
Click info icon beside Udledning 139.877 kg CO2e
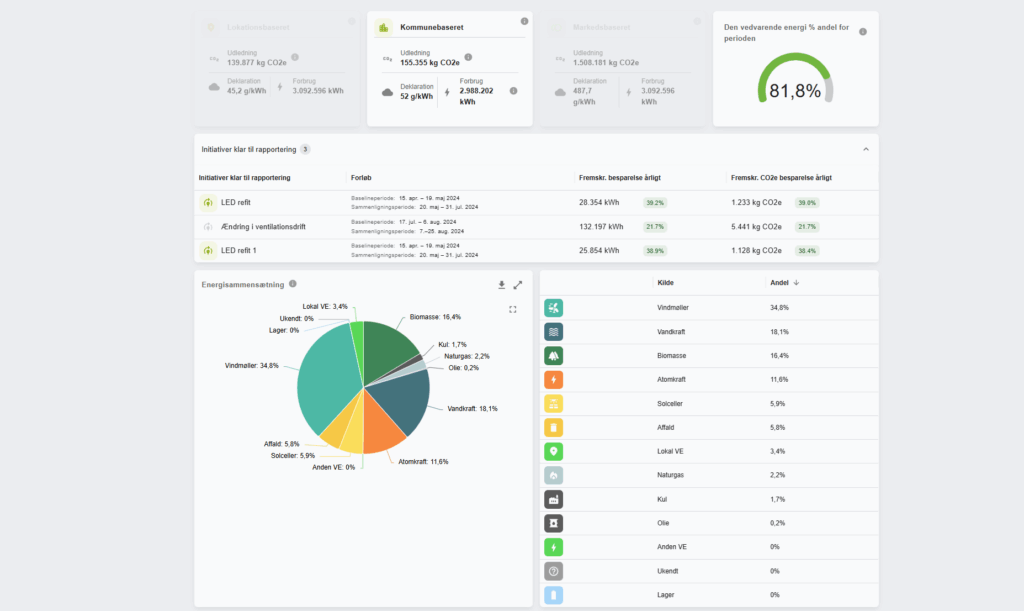pyautogui.click(x=295, y=57)
